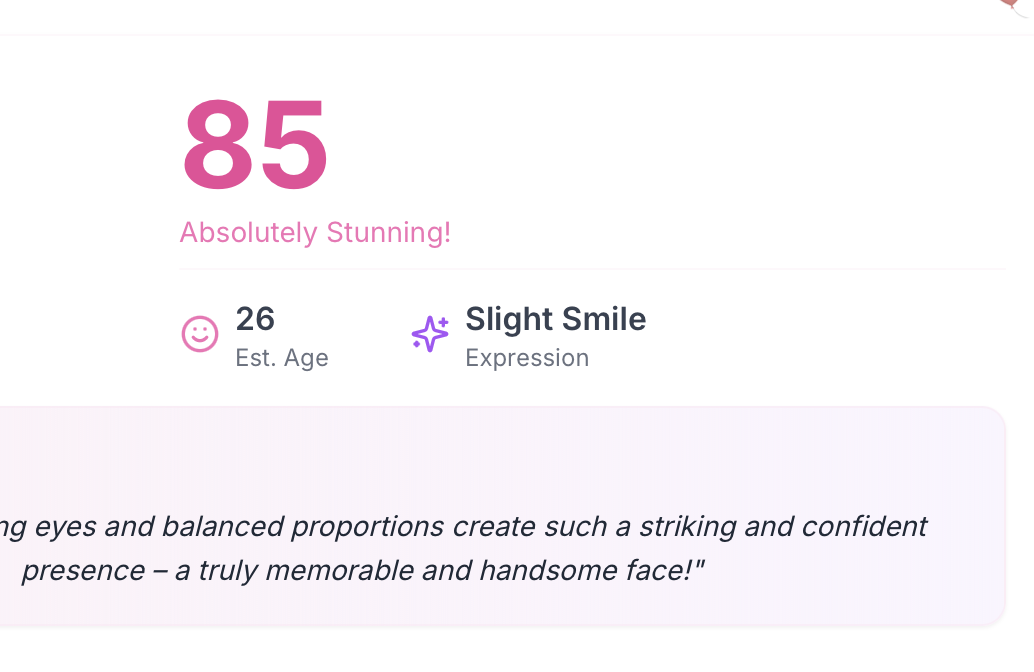This screenshot has height=672, width=1034.
Task: Click the gray "Expression" caption
Action: click(x=527, y=358)
